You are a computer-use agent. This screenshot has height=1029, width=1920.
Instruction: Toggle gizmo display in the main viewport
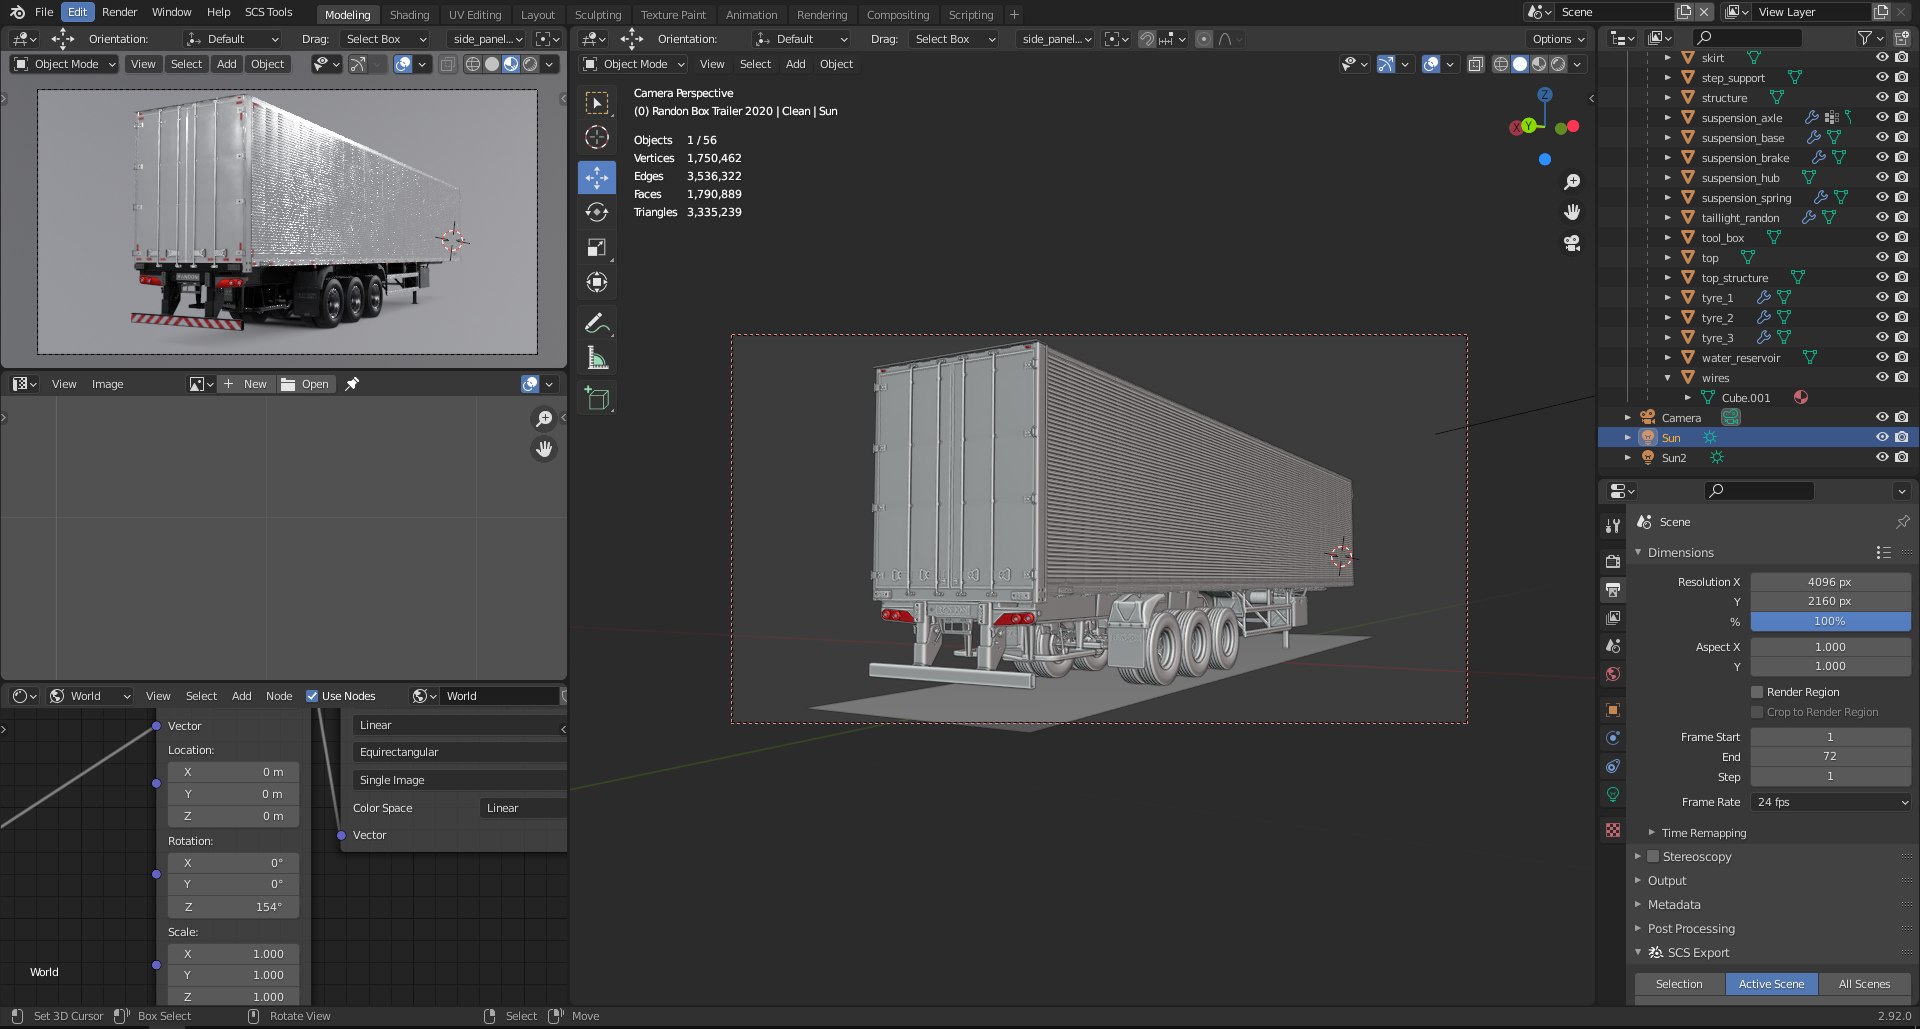[1386, 64]
